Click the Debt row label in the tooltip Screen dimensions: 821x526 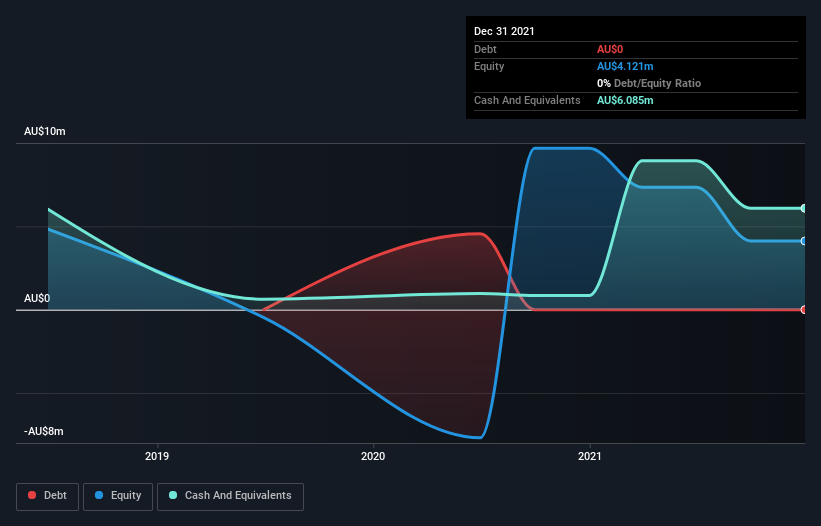point(485,49)
